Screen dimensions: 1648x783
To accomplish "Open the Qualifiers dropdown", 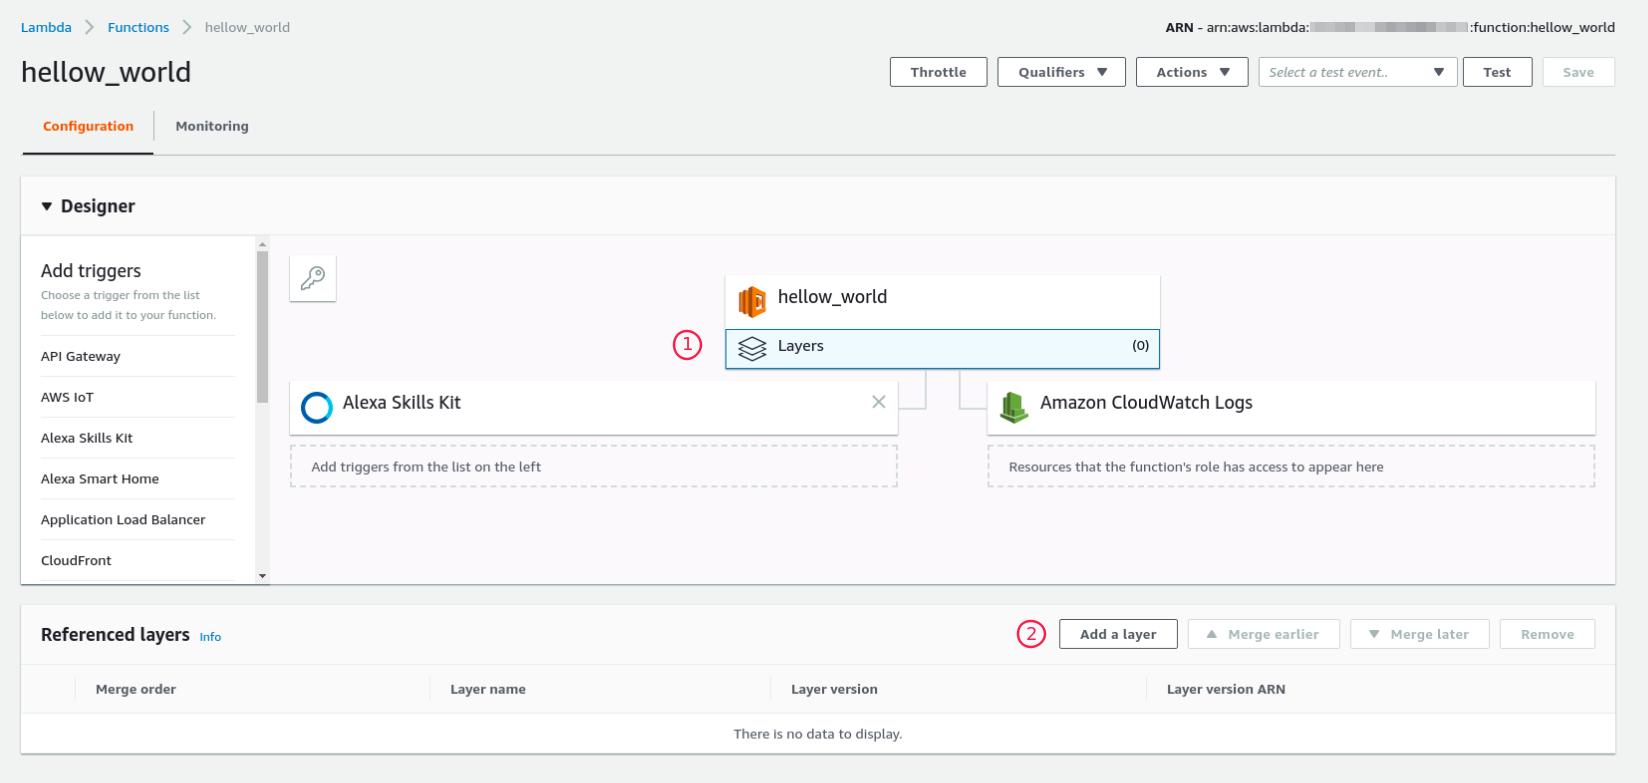I will [1061, 72].
